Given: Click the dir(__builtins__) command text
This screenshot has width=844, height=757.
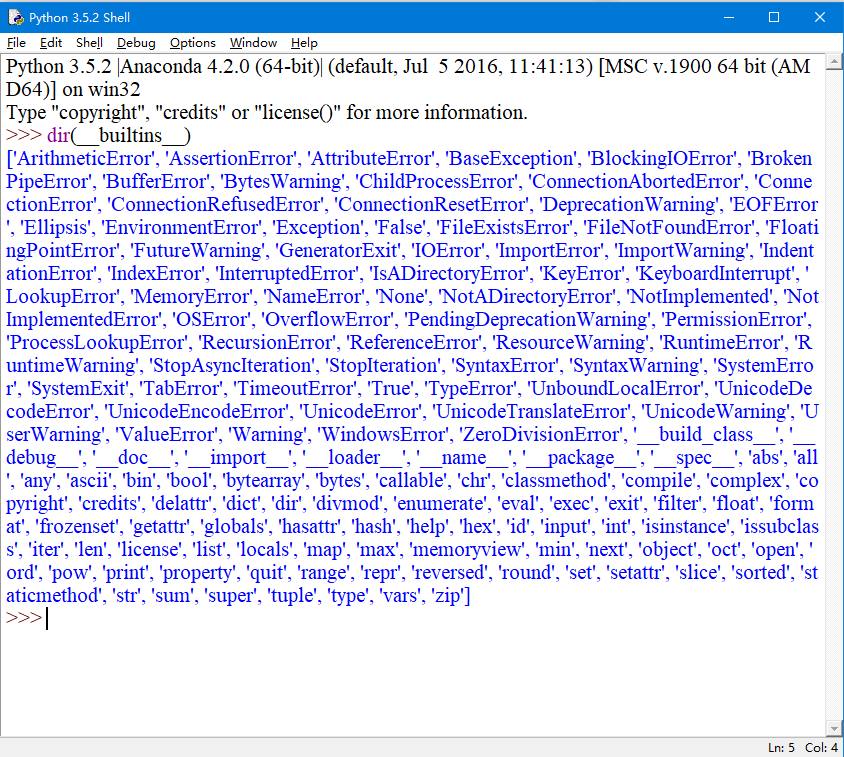Looking at the screenshot, I should 119,136.
